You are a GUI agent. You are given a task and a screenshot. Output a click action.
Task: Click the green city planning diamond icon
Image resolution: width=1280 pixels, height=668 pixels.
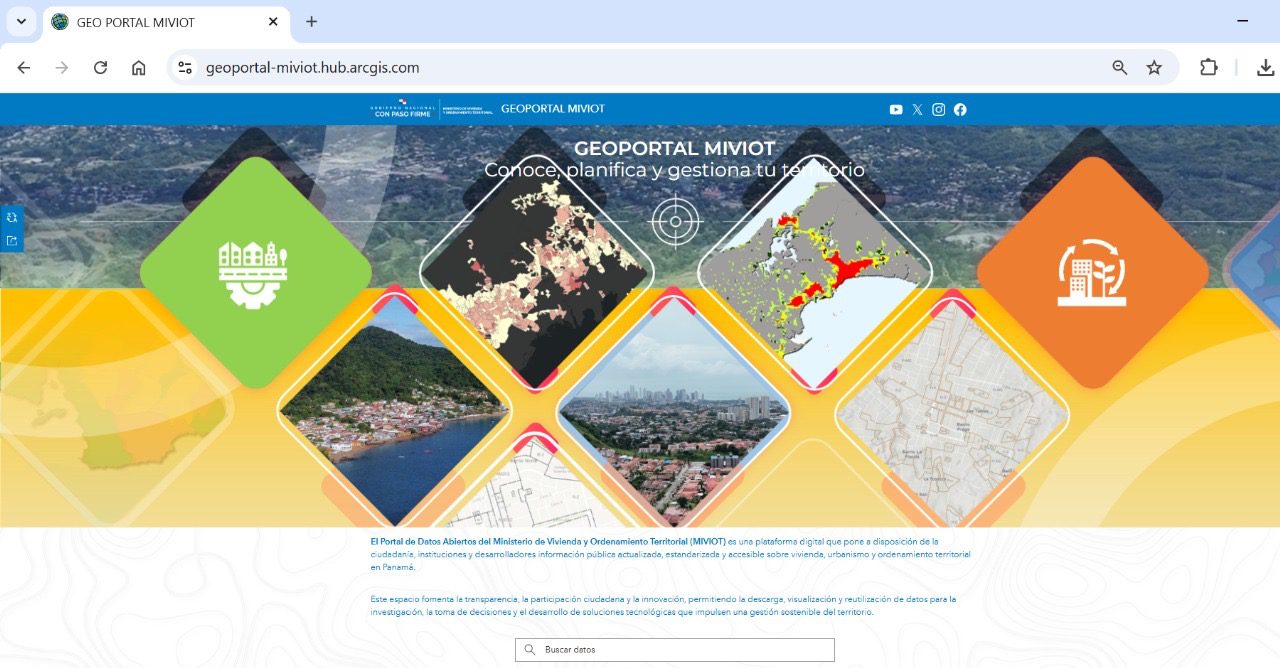pyautogui.click(x=255, y=272)
